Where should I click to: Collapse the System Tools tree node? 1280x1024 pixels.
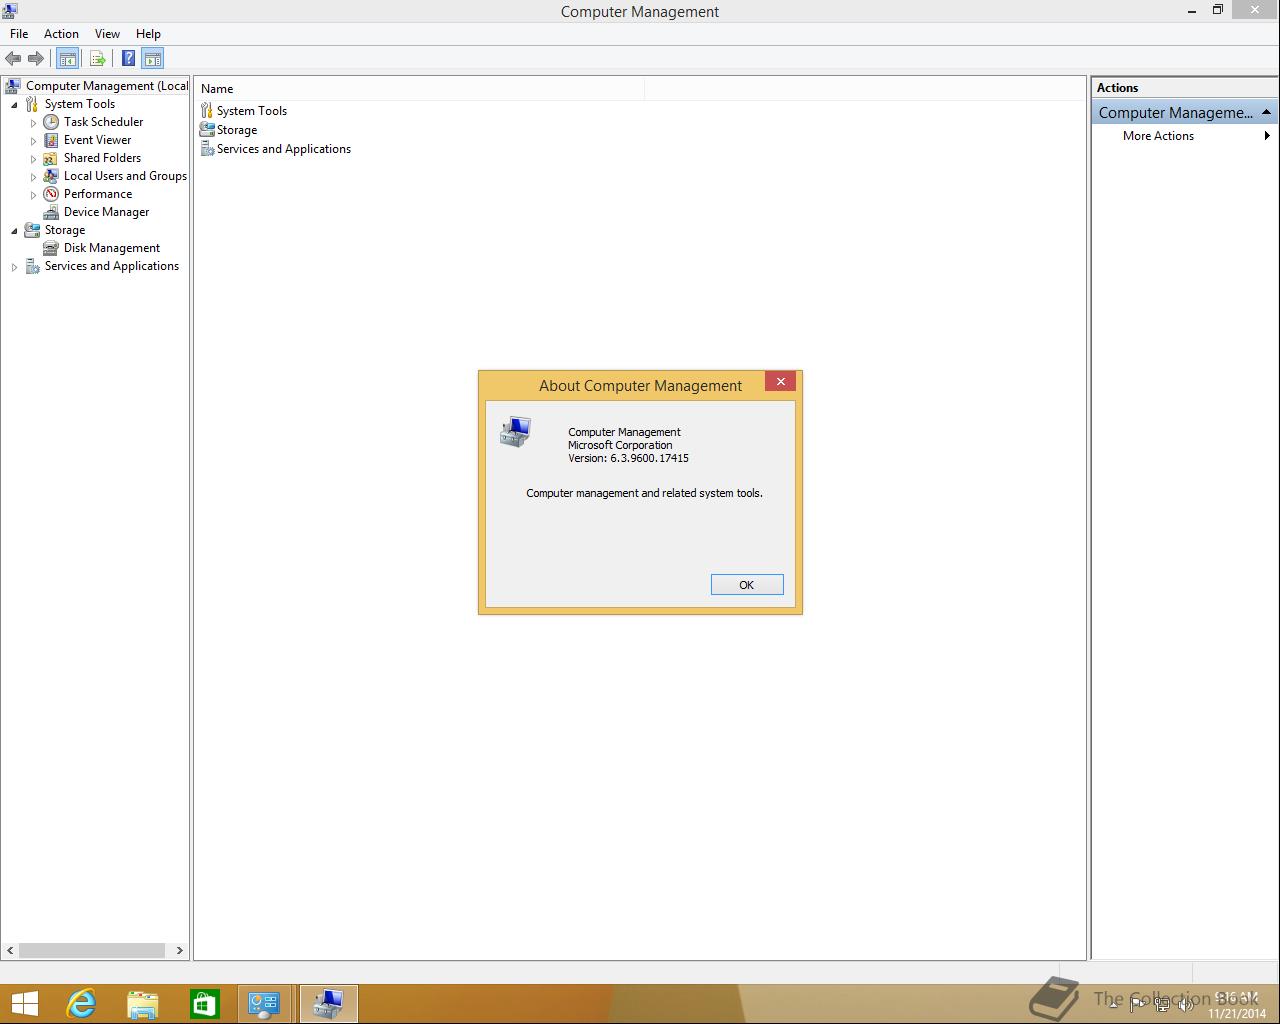(14, 105)
